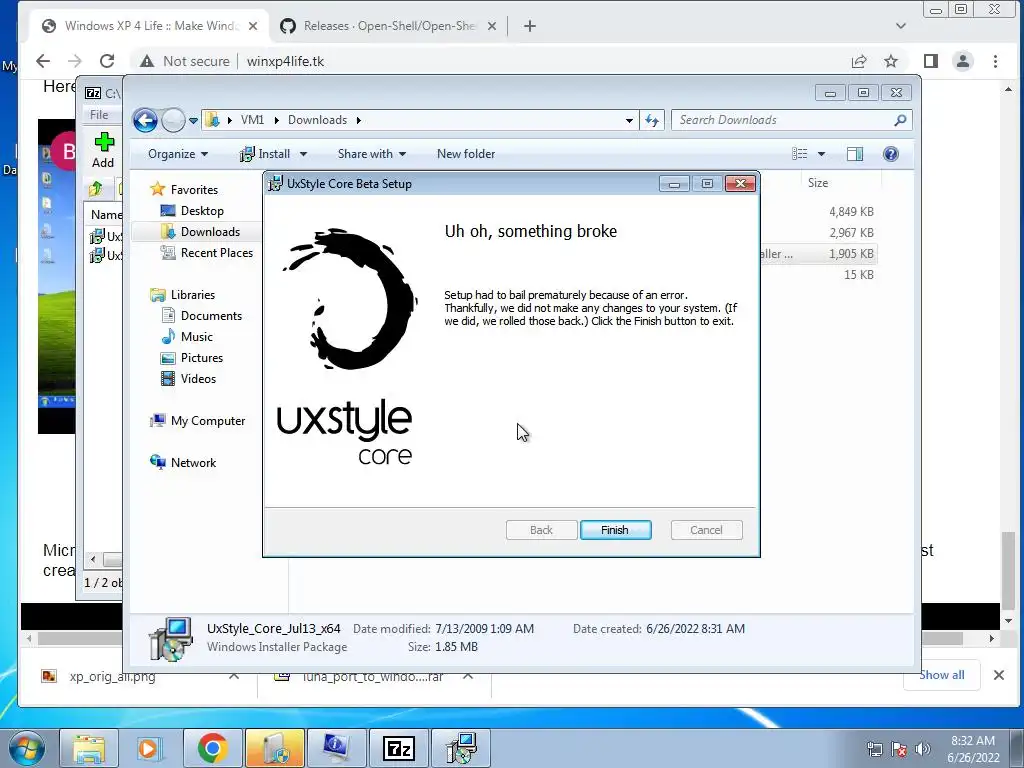Image resolution: width=1024 pixels, height=768 pixels.
Task: Click Add button in 7-Zip window
Action: (103, 151)
